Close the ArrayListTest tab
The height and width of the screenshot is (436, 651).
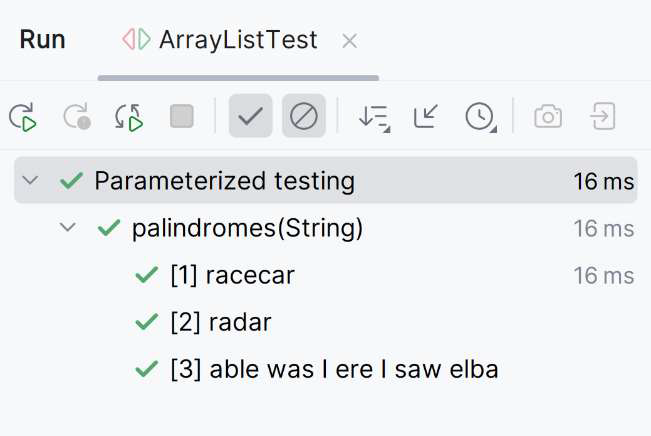(350, 41)
